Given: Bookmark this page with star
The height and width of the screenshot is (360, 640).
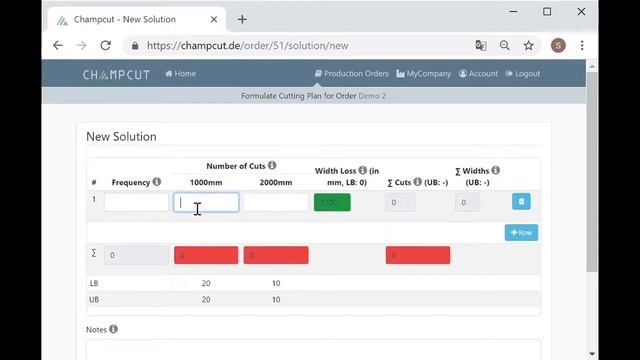Looking at the screenshot, I should (529, 45).
